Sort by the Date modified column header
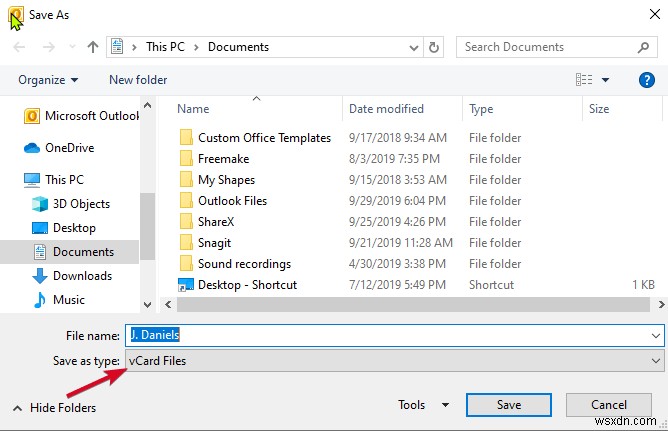 [386, 109]
